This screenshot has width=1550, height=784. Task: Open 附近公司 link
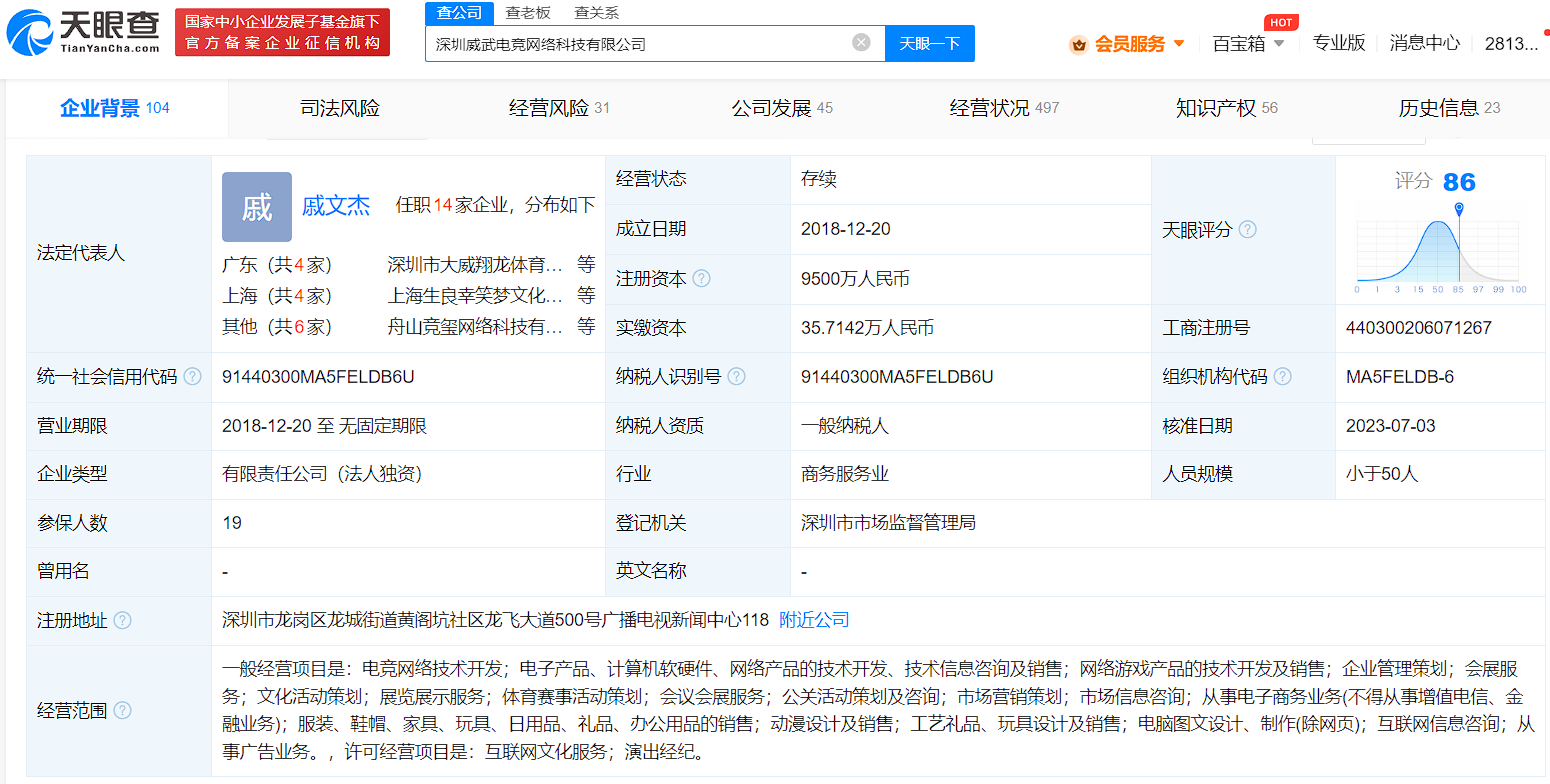pos(814,620)
